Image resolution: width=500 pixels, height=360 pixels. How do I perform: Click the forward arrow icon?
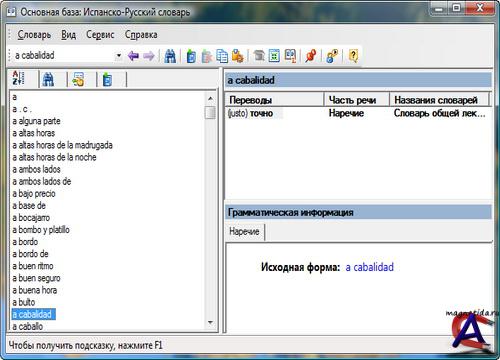click(x=149, y=56)
